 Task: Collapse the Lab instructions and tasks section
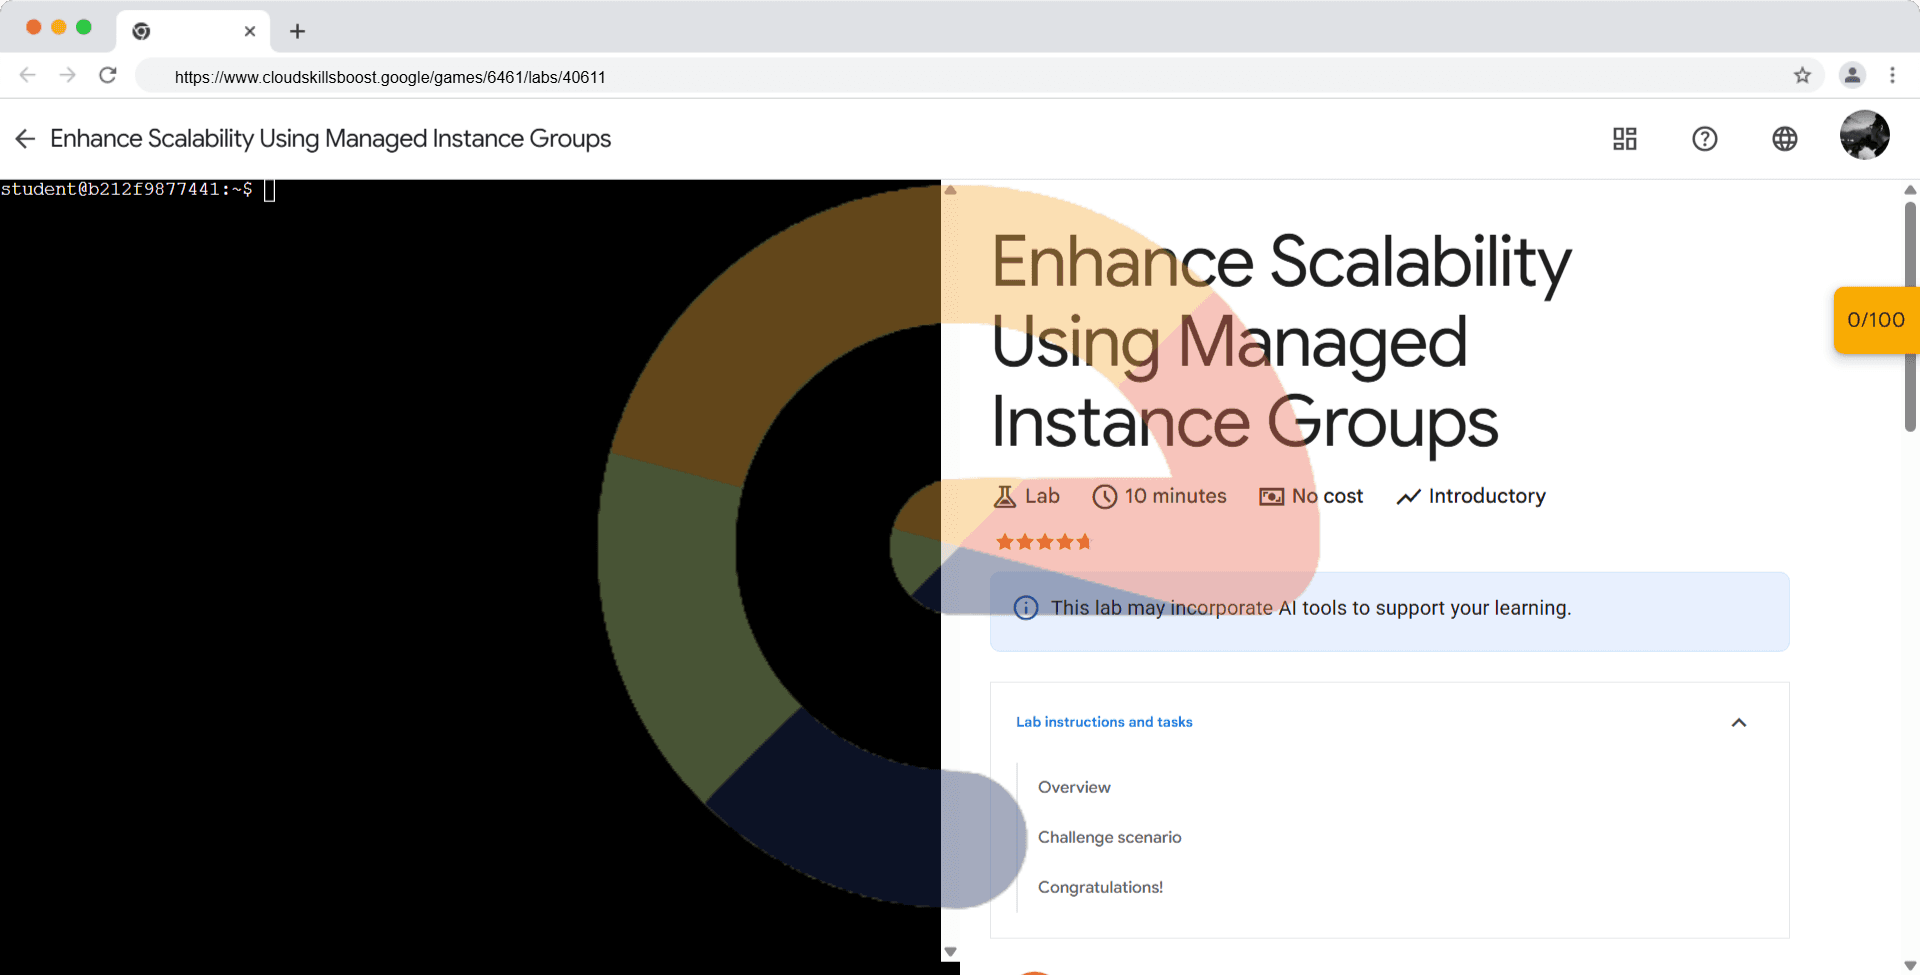pyautogui.click(x=1738, y=722)
